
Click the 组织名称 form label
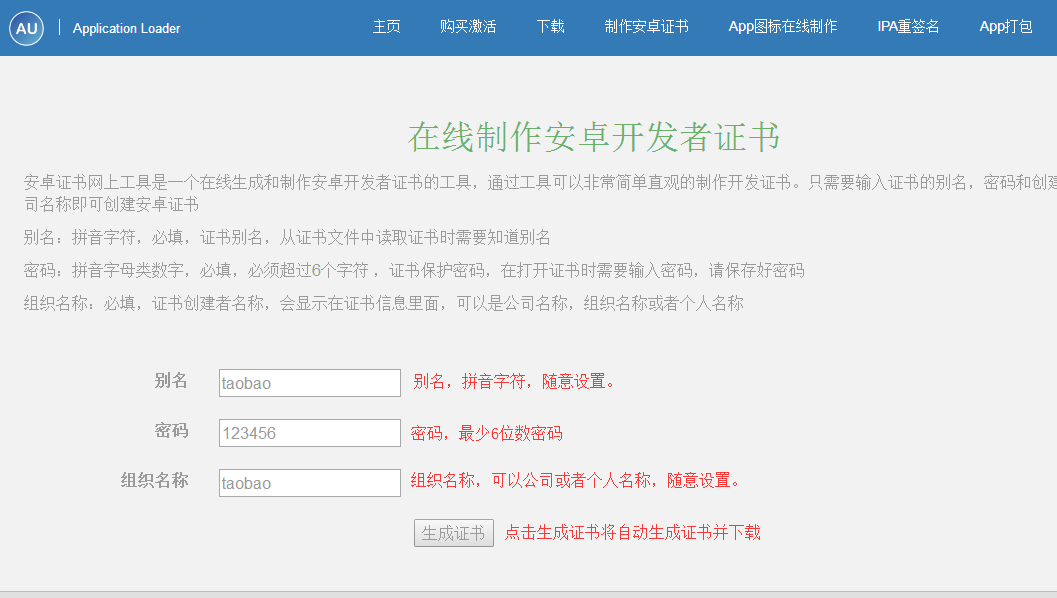tap(154, 481)
